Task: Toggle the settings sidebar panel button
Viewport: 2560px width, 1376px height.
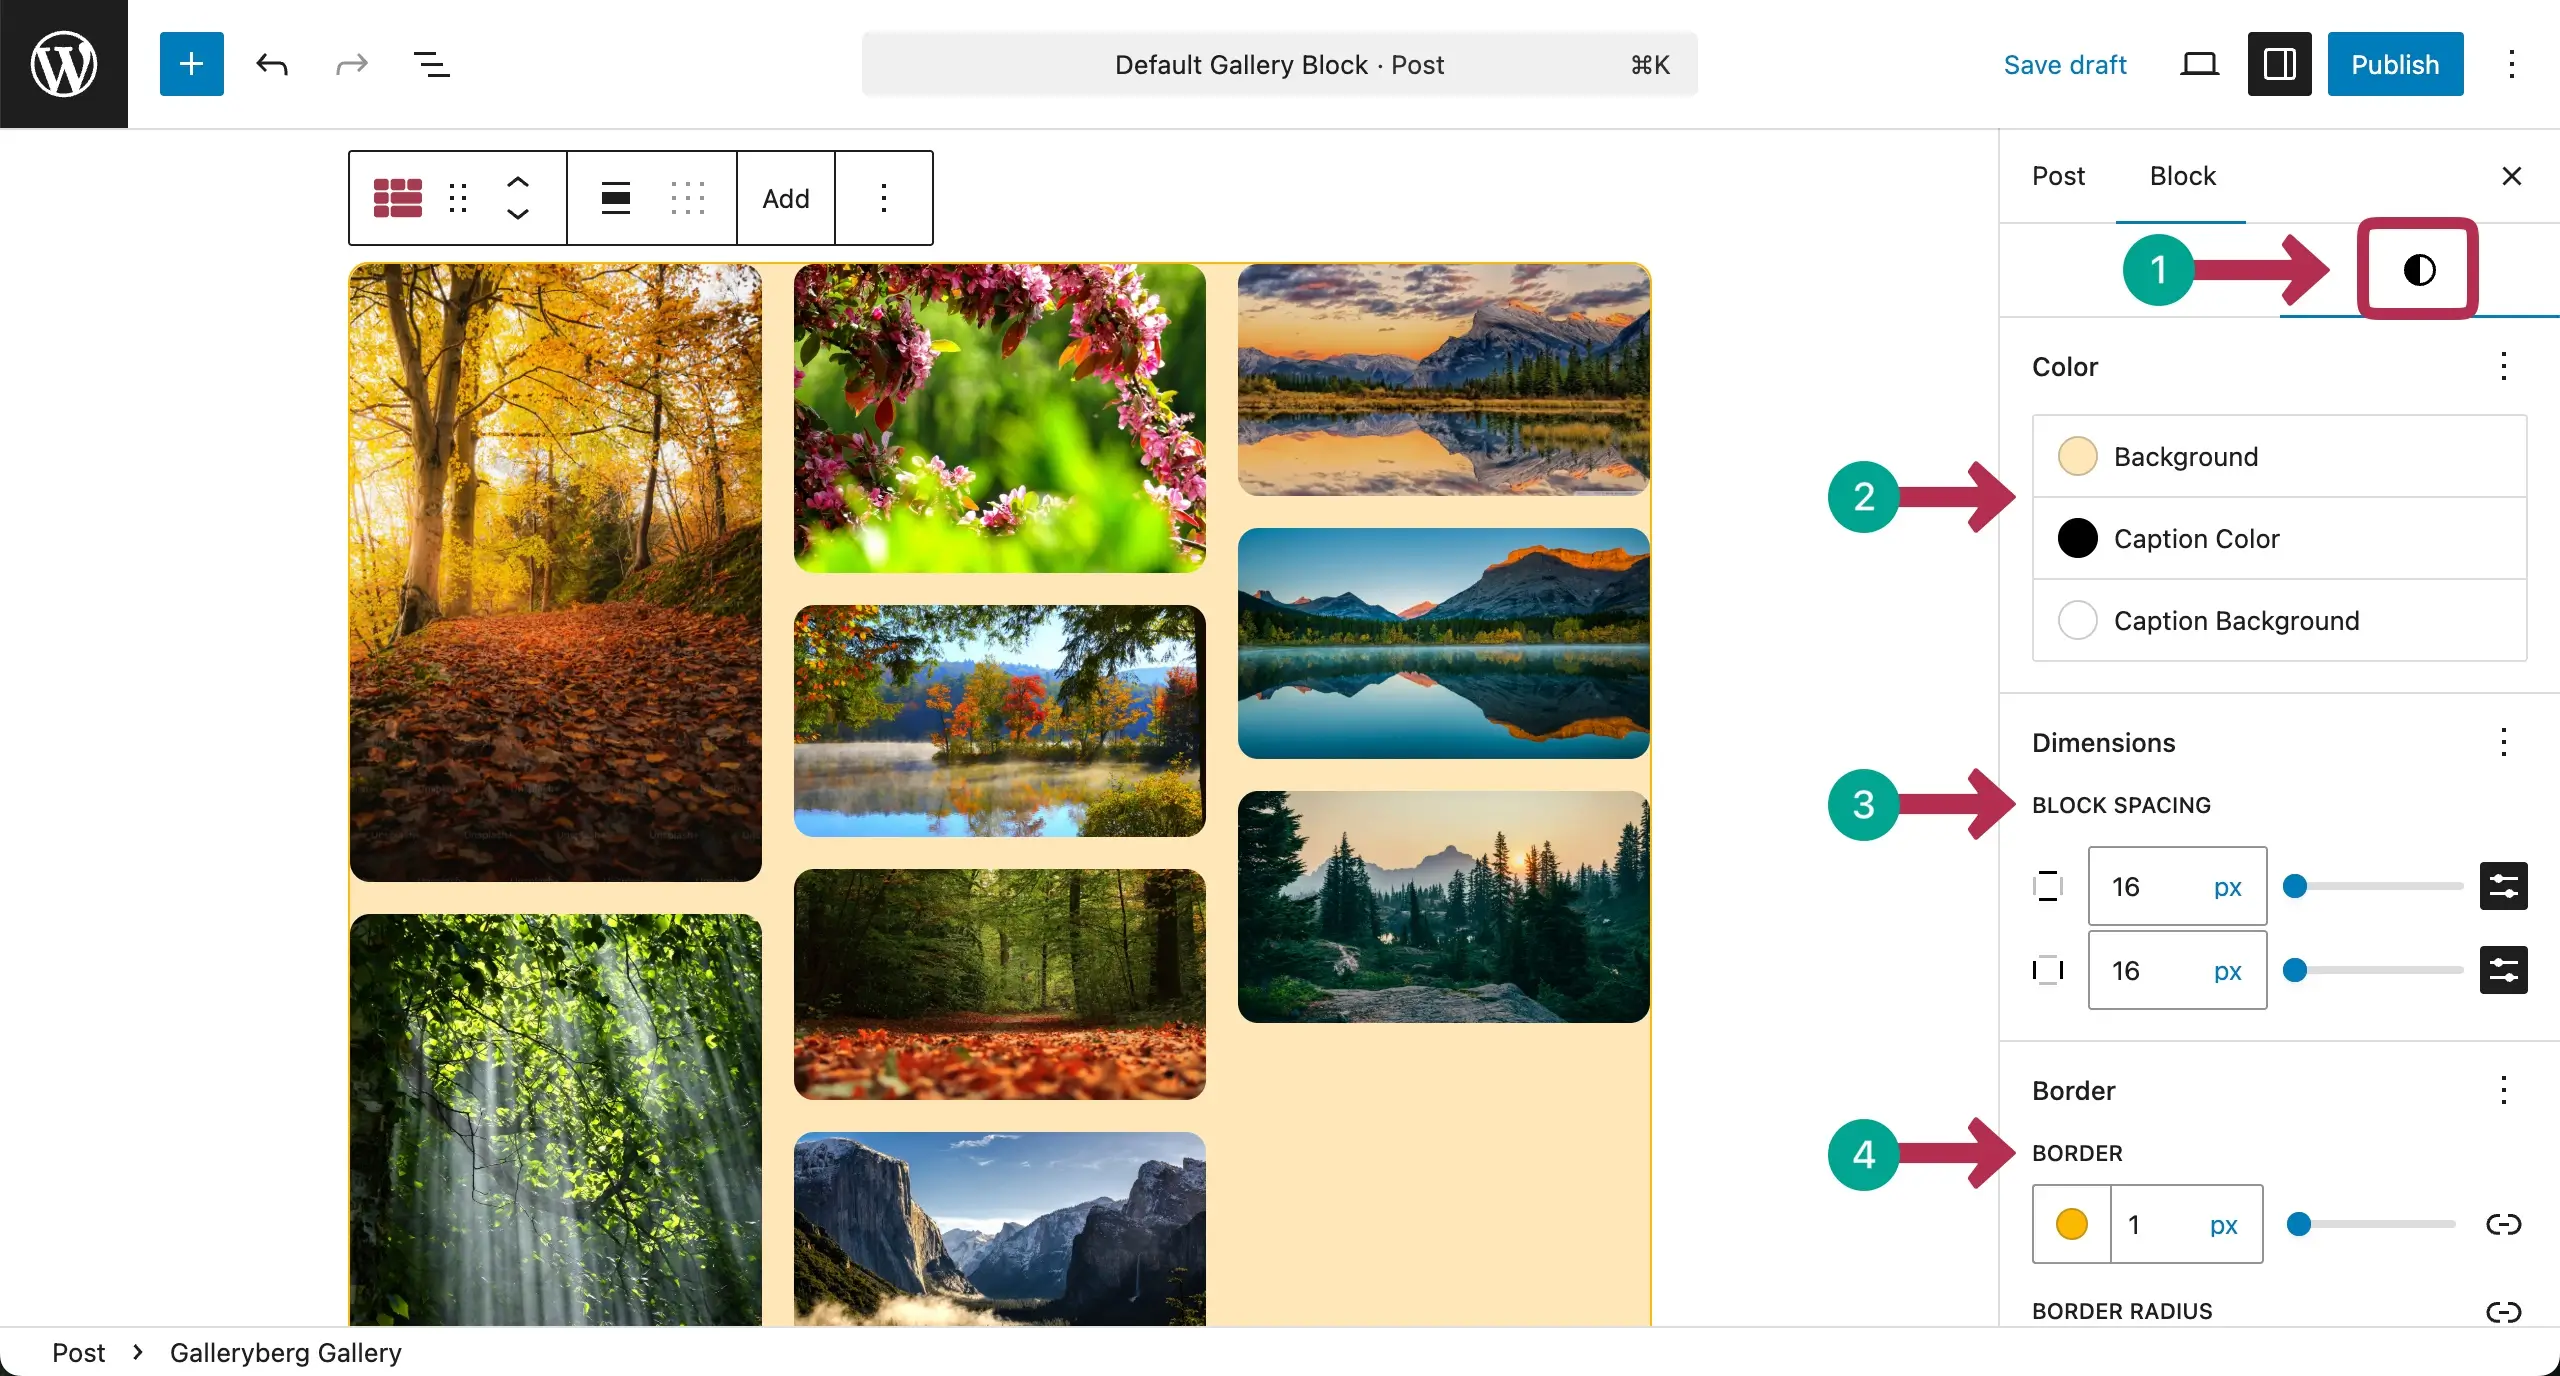Action: point(2279,65)
